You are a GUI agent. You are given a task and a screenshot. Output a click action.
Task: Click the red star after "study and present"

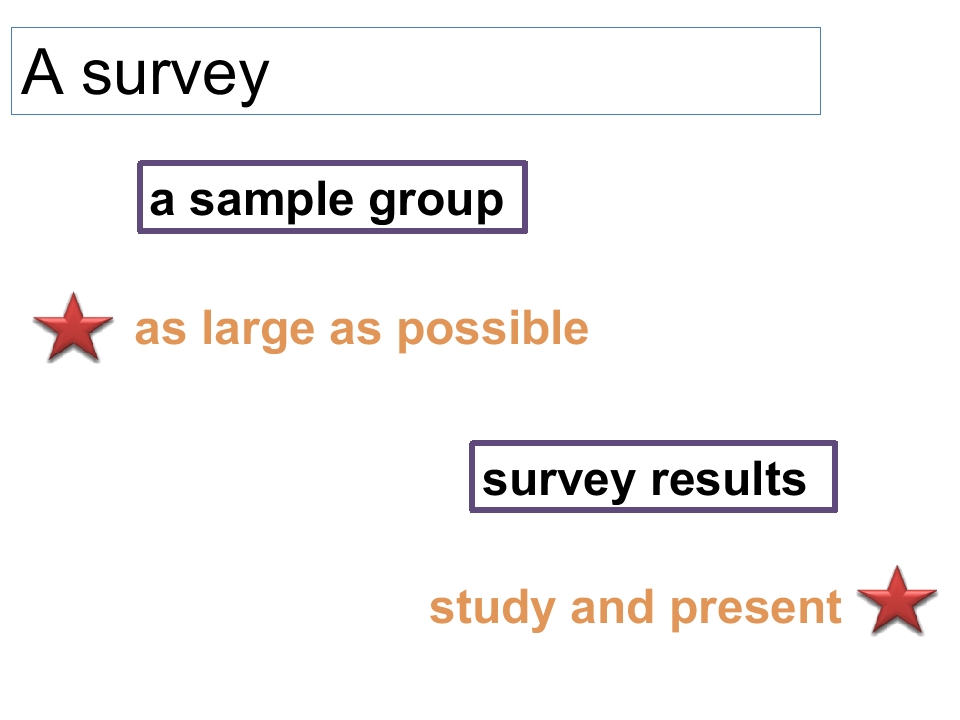897,601
